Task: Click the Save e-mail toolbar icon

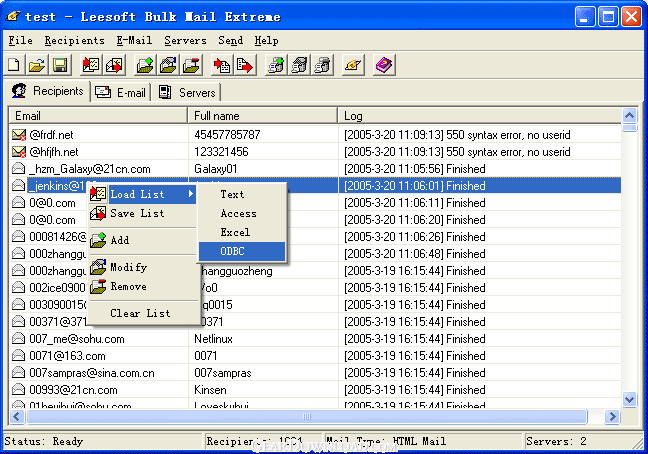Action: pos(245,65)
